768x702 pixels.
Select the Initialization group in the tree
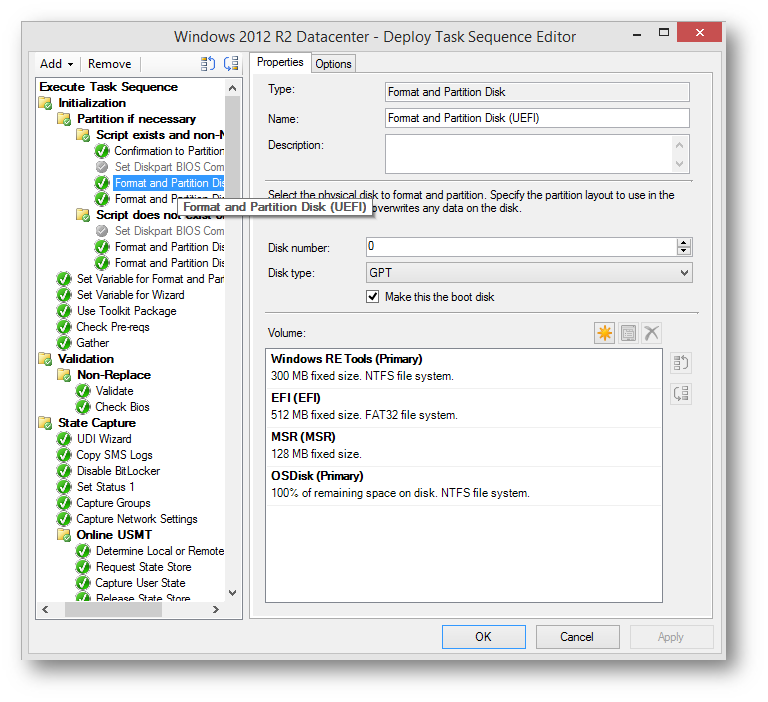pos(92,103)
